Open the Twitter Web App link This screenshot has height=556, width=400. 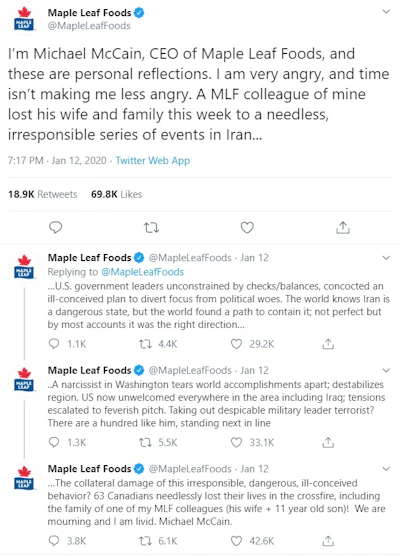tap(153, 161)
